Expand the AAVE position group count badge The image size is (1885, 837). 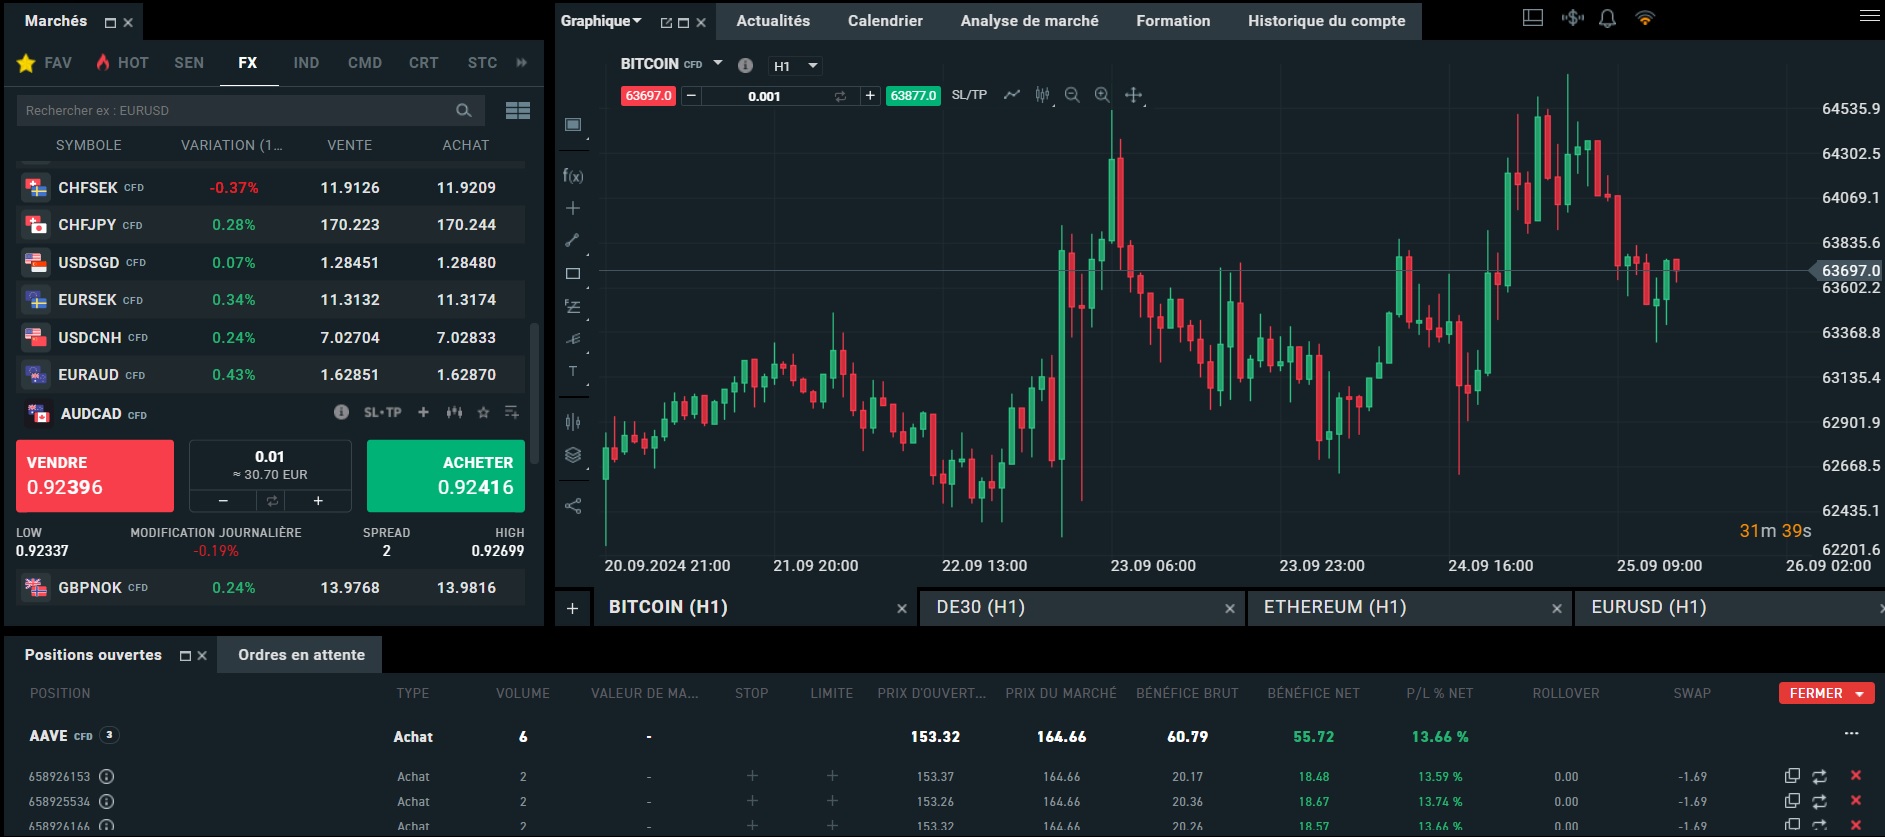pyautogui.click(x=109, y=735)
